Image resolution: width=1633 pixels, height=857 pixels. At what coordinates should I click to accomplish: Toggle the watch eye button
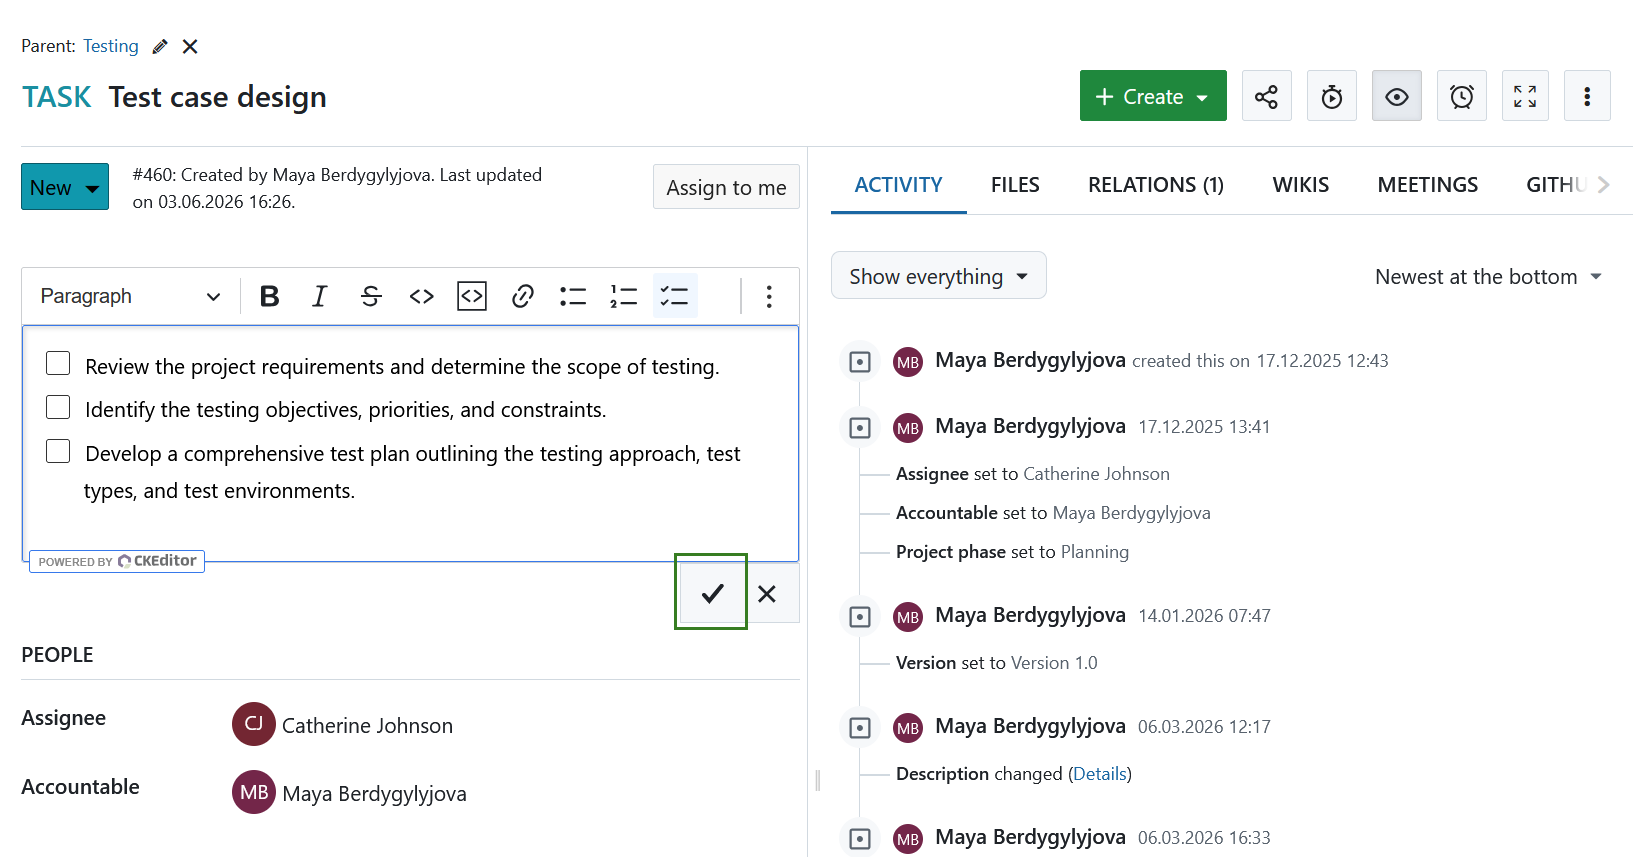click(1397, 96)
